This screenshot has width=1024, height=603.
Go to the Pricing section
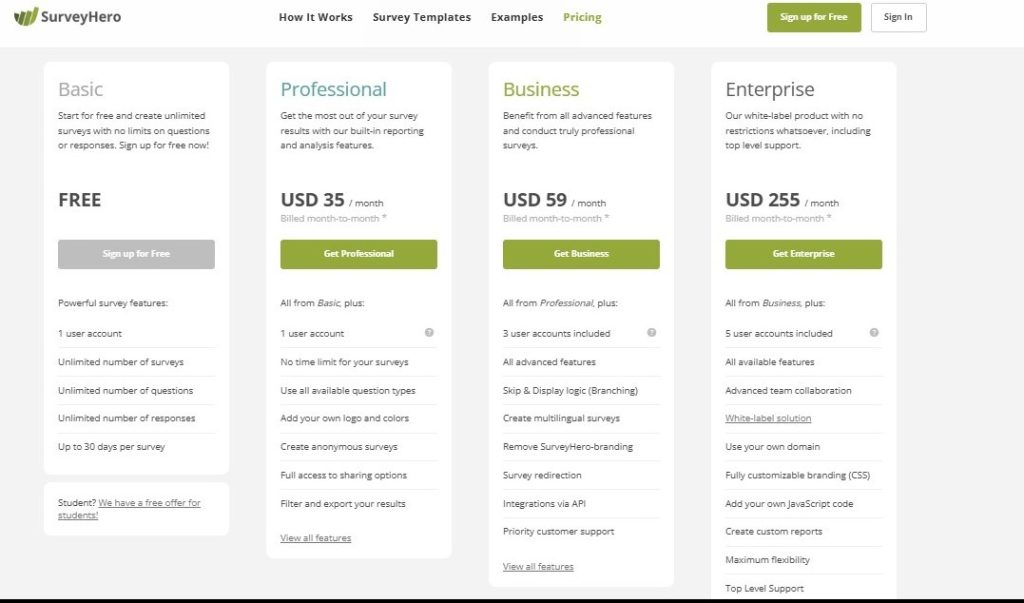(581, 17)
